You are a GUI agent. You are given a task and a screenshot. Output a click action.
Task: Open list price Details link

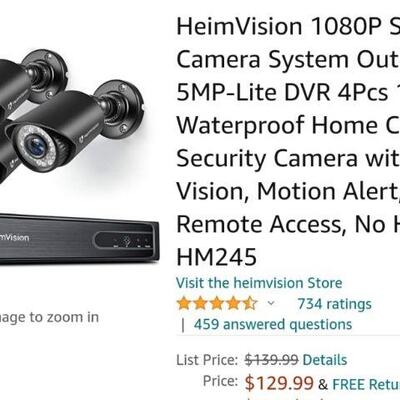coord(325,360)
